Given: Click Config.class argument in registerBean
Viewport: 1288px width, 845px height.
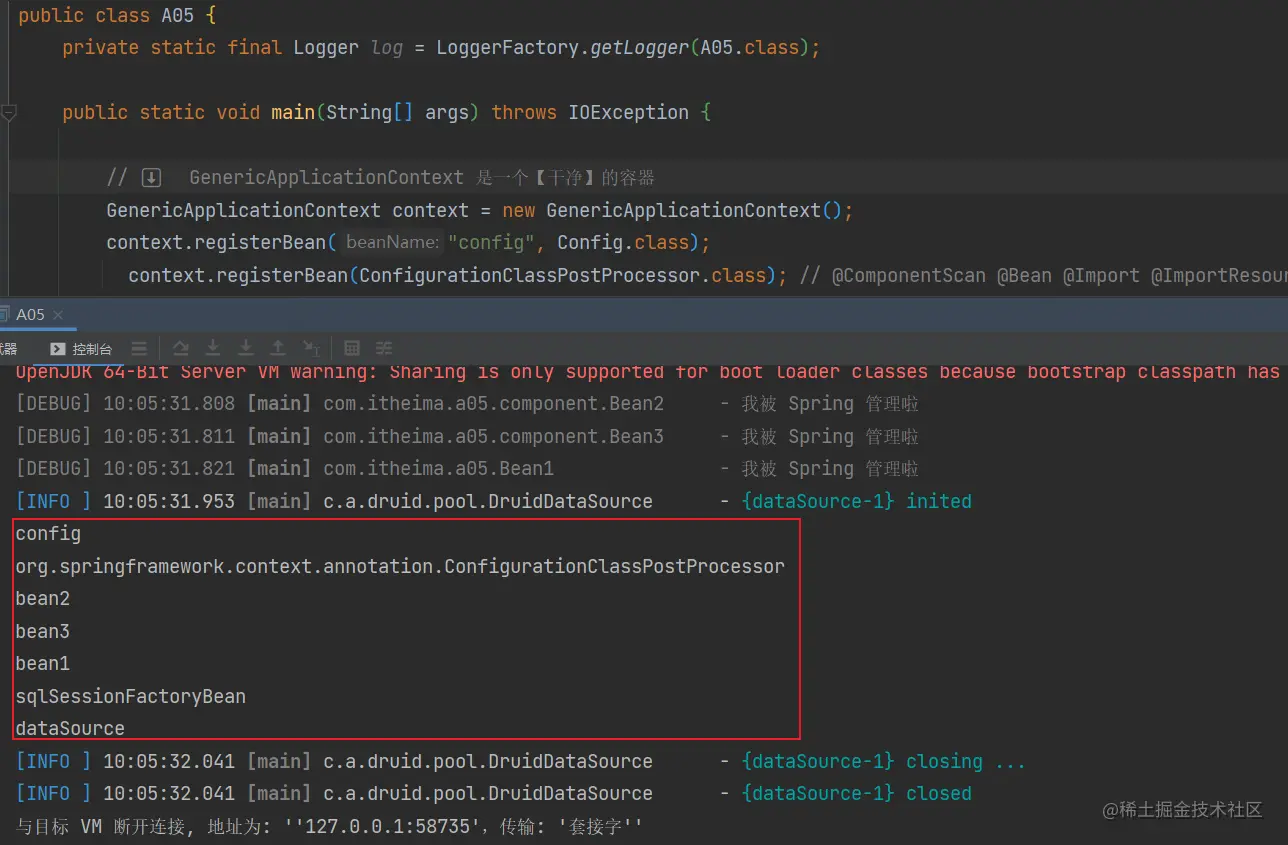Looking at the screenshot, I should (623, 243).
